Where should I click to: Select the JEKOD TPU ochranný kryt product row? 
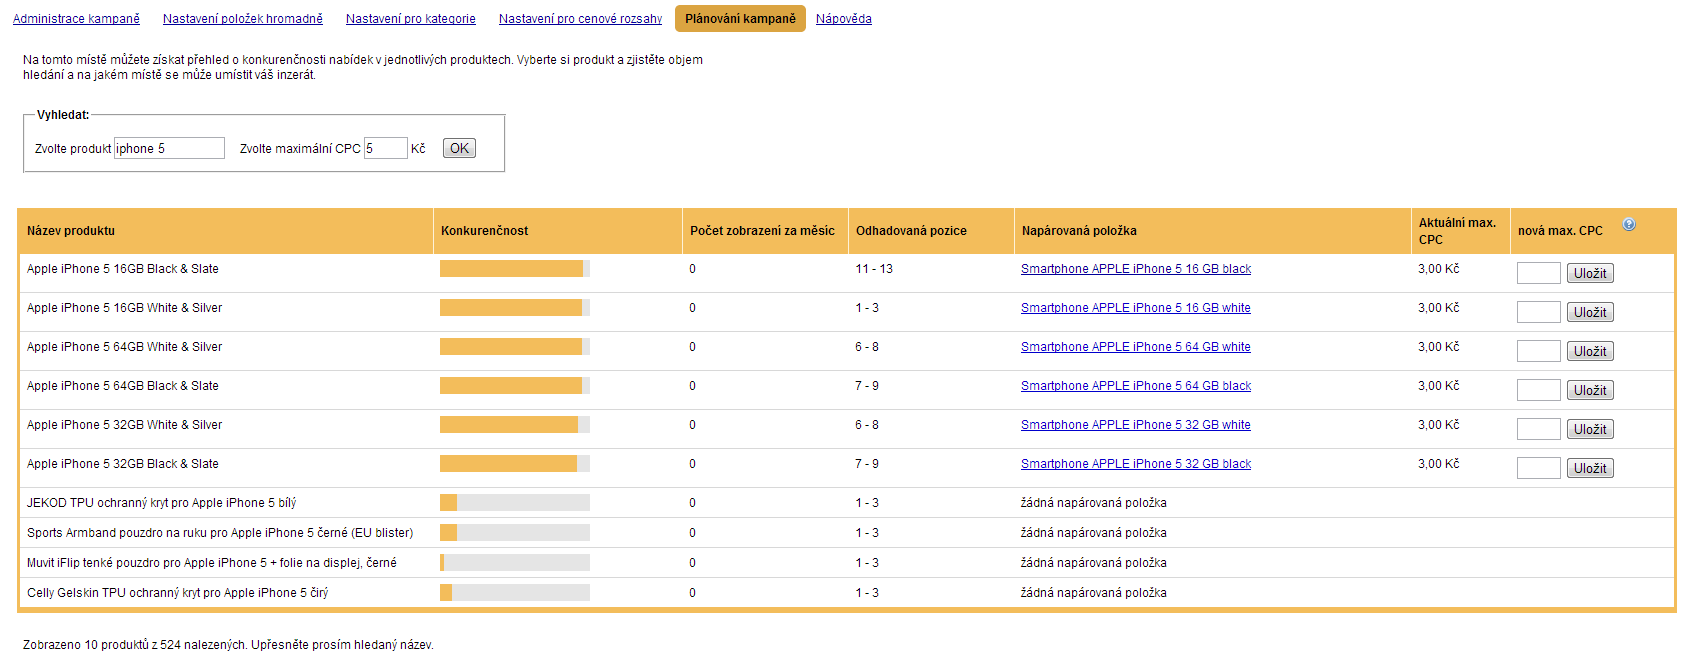coord(846,503)
